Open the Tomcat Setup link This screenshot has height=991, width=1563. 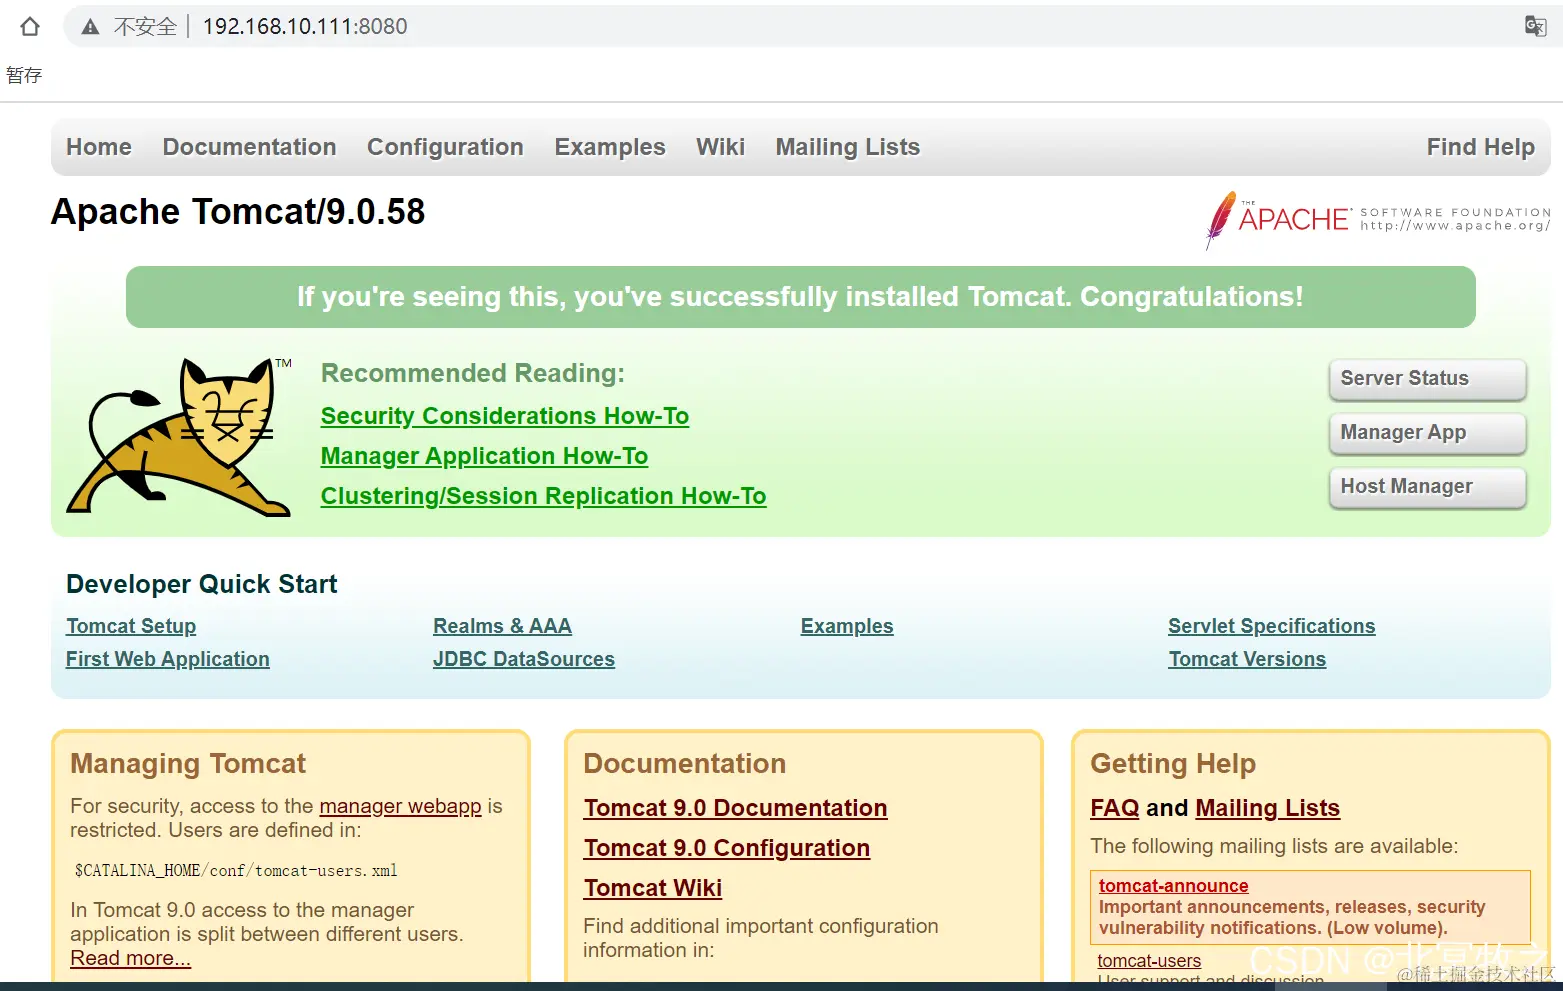131,626
